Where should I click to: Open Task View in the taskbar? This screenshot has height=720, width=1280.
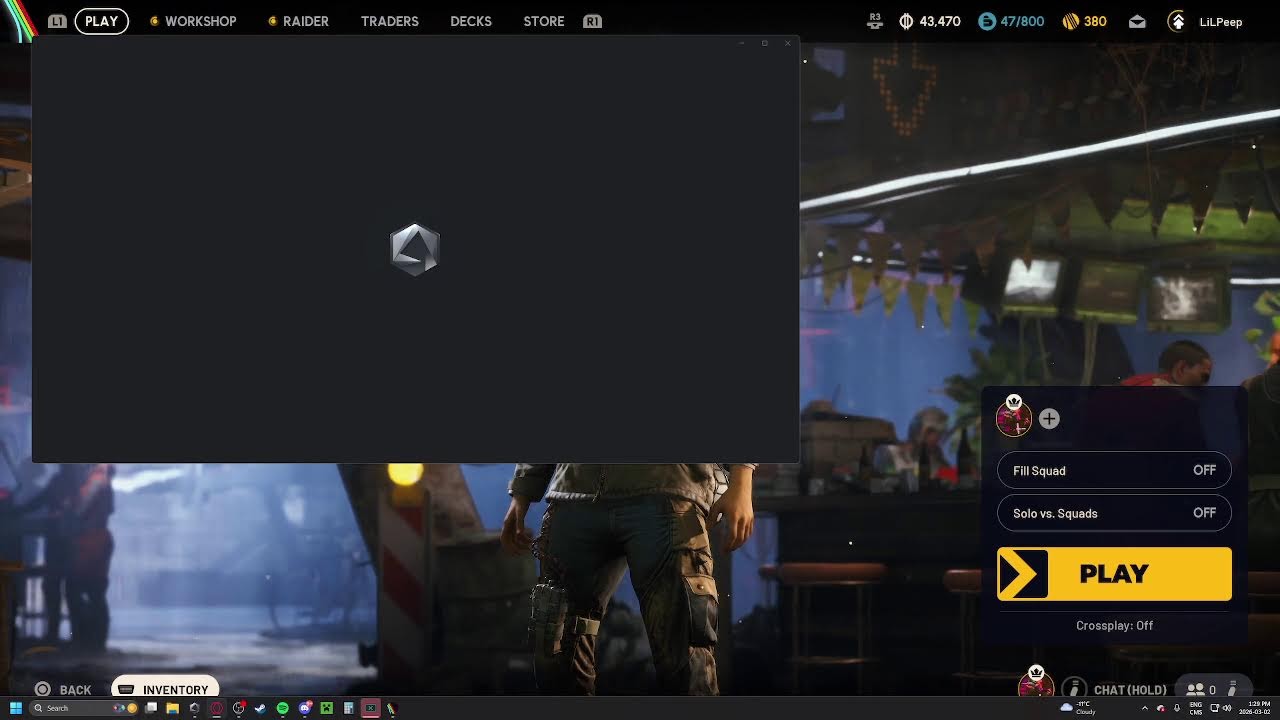tap(152, 708)
